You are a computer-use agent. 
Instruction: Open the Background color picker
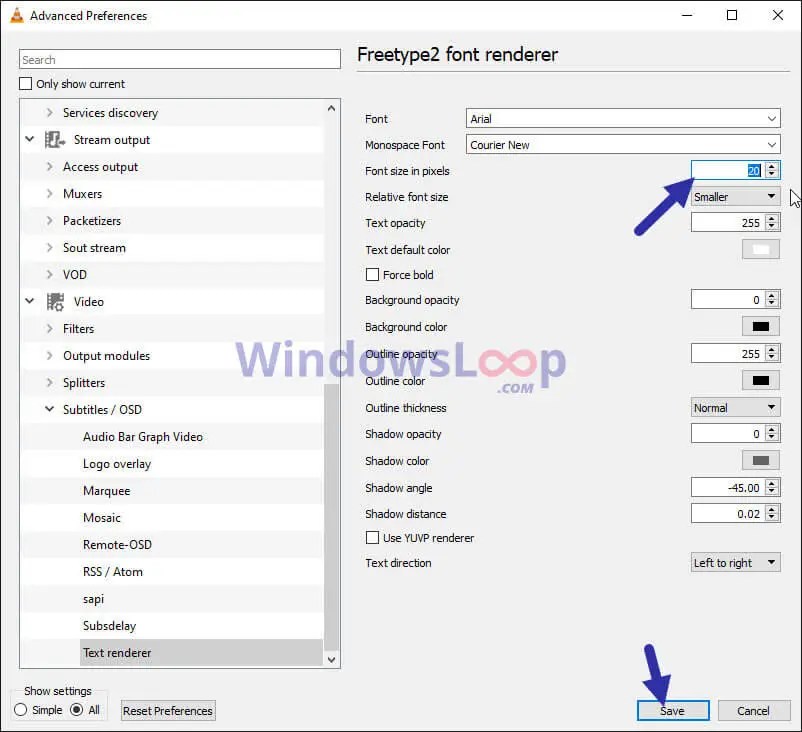(x=761, y=326)
